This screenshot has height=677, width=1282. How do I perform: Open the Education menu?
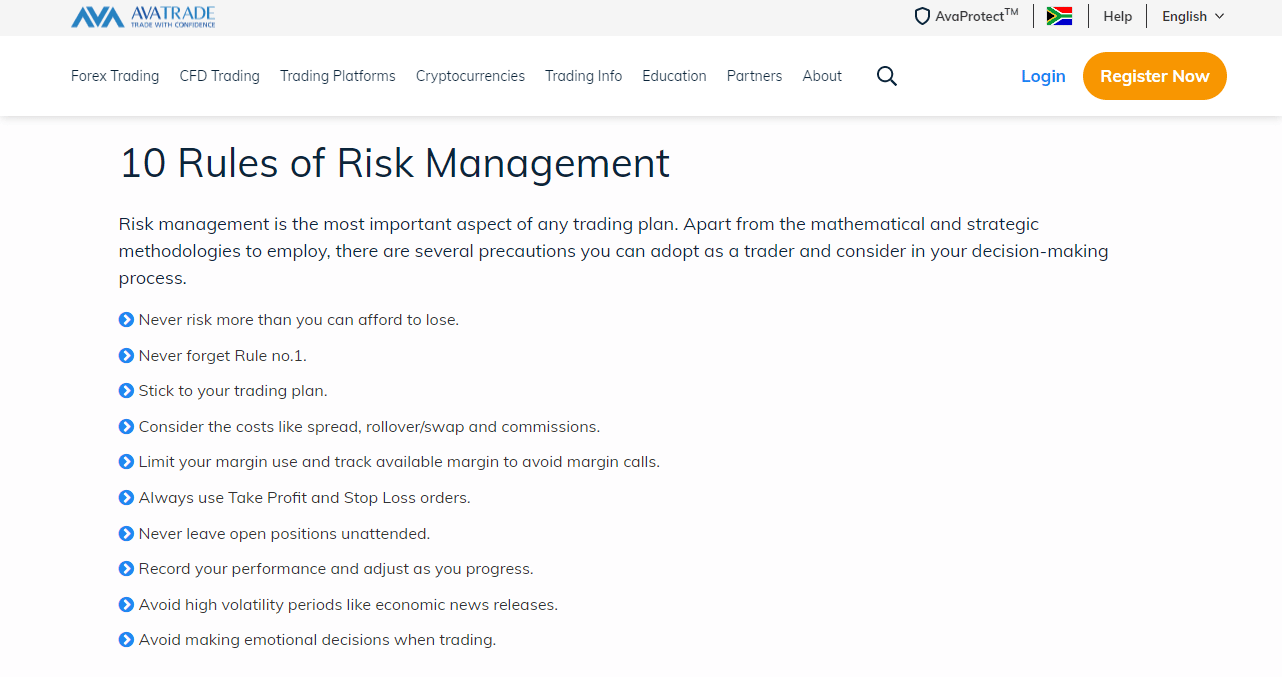pyautogui.click(x=674, y=76)
